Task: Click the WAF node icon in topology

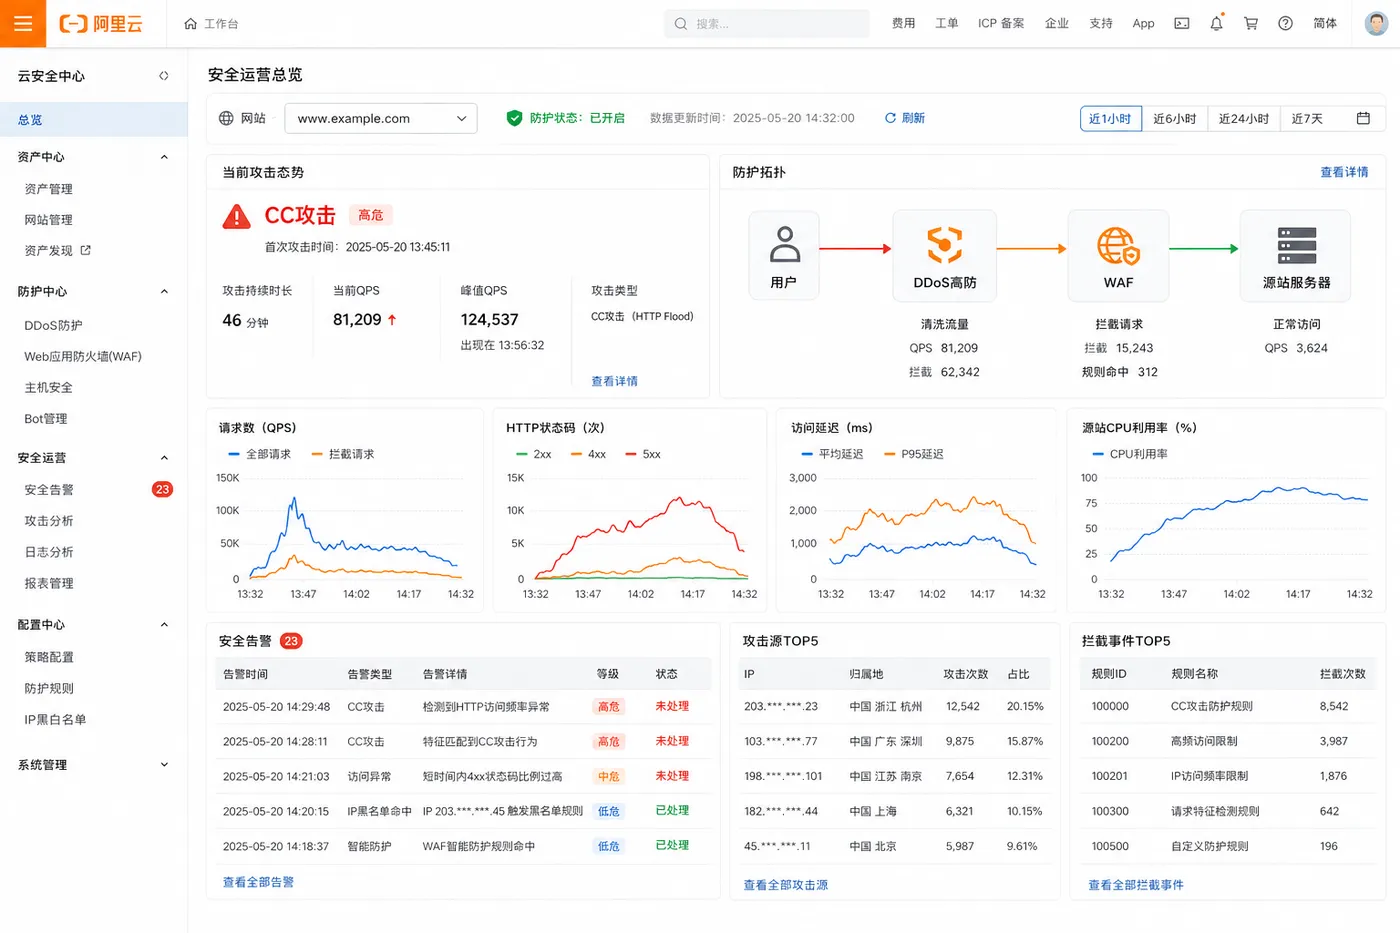Action: (x=1118, y=246)
